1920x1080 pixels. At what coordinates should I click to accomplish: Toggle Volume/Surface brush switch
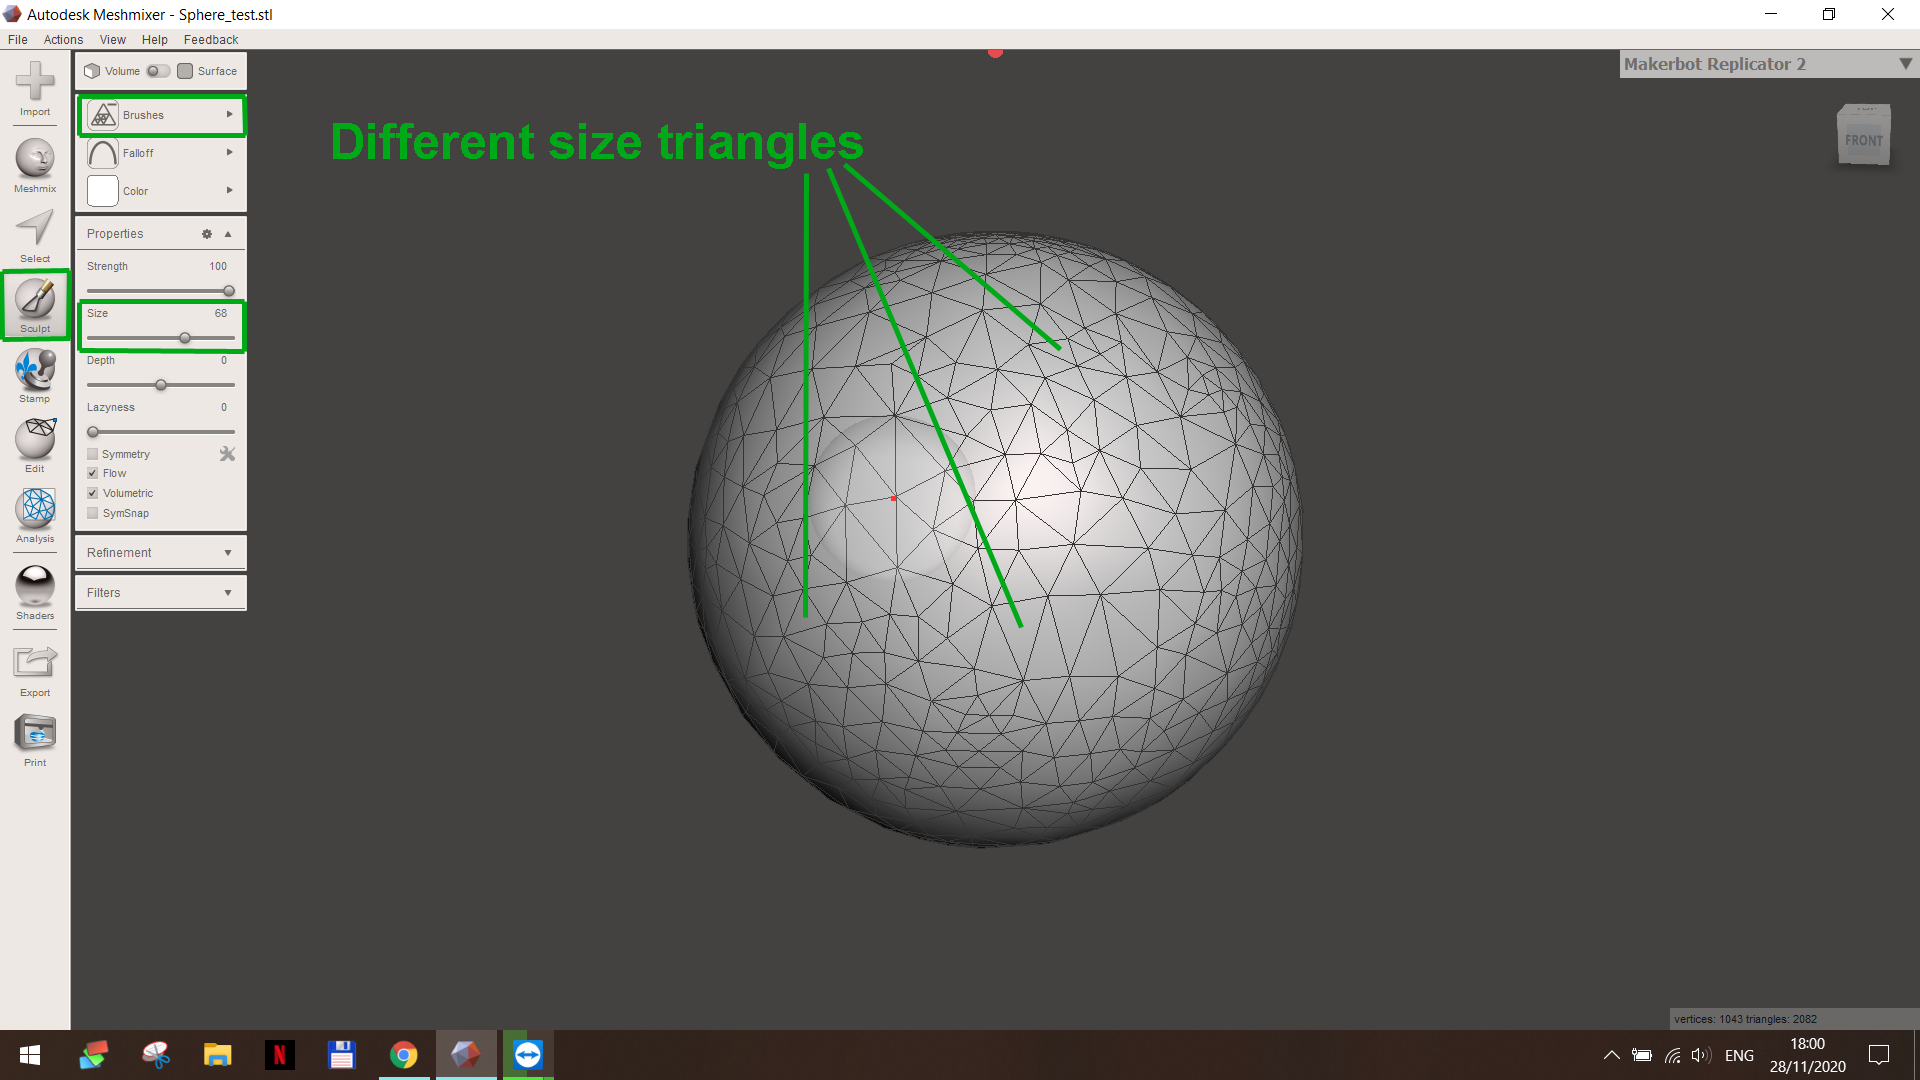click(x=158, y=71)
